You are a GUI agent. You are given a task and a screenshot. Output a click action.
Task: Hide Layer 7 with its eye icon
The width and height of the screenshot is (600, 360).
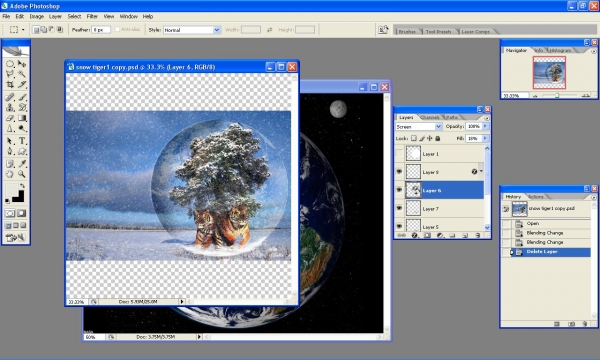399,208
